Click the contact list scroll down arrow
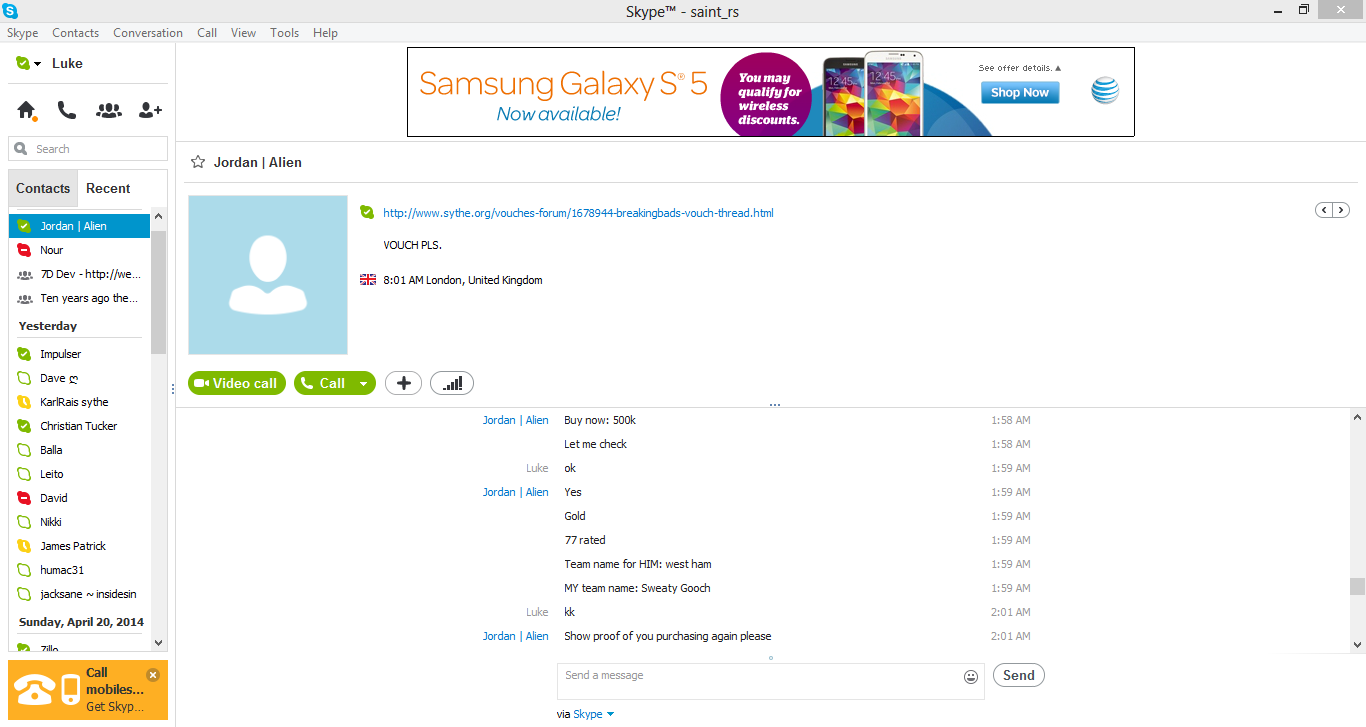1366x727 pixels. 159,643
